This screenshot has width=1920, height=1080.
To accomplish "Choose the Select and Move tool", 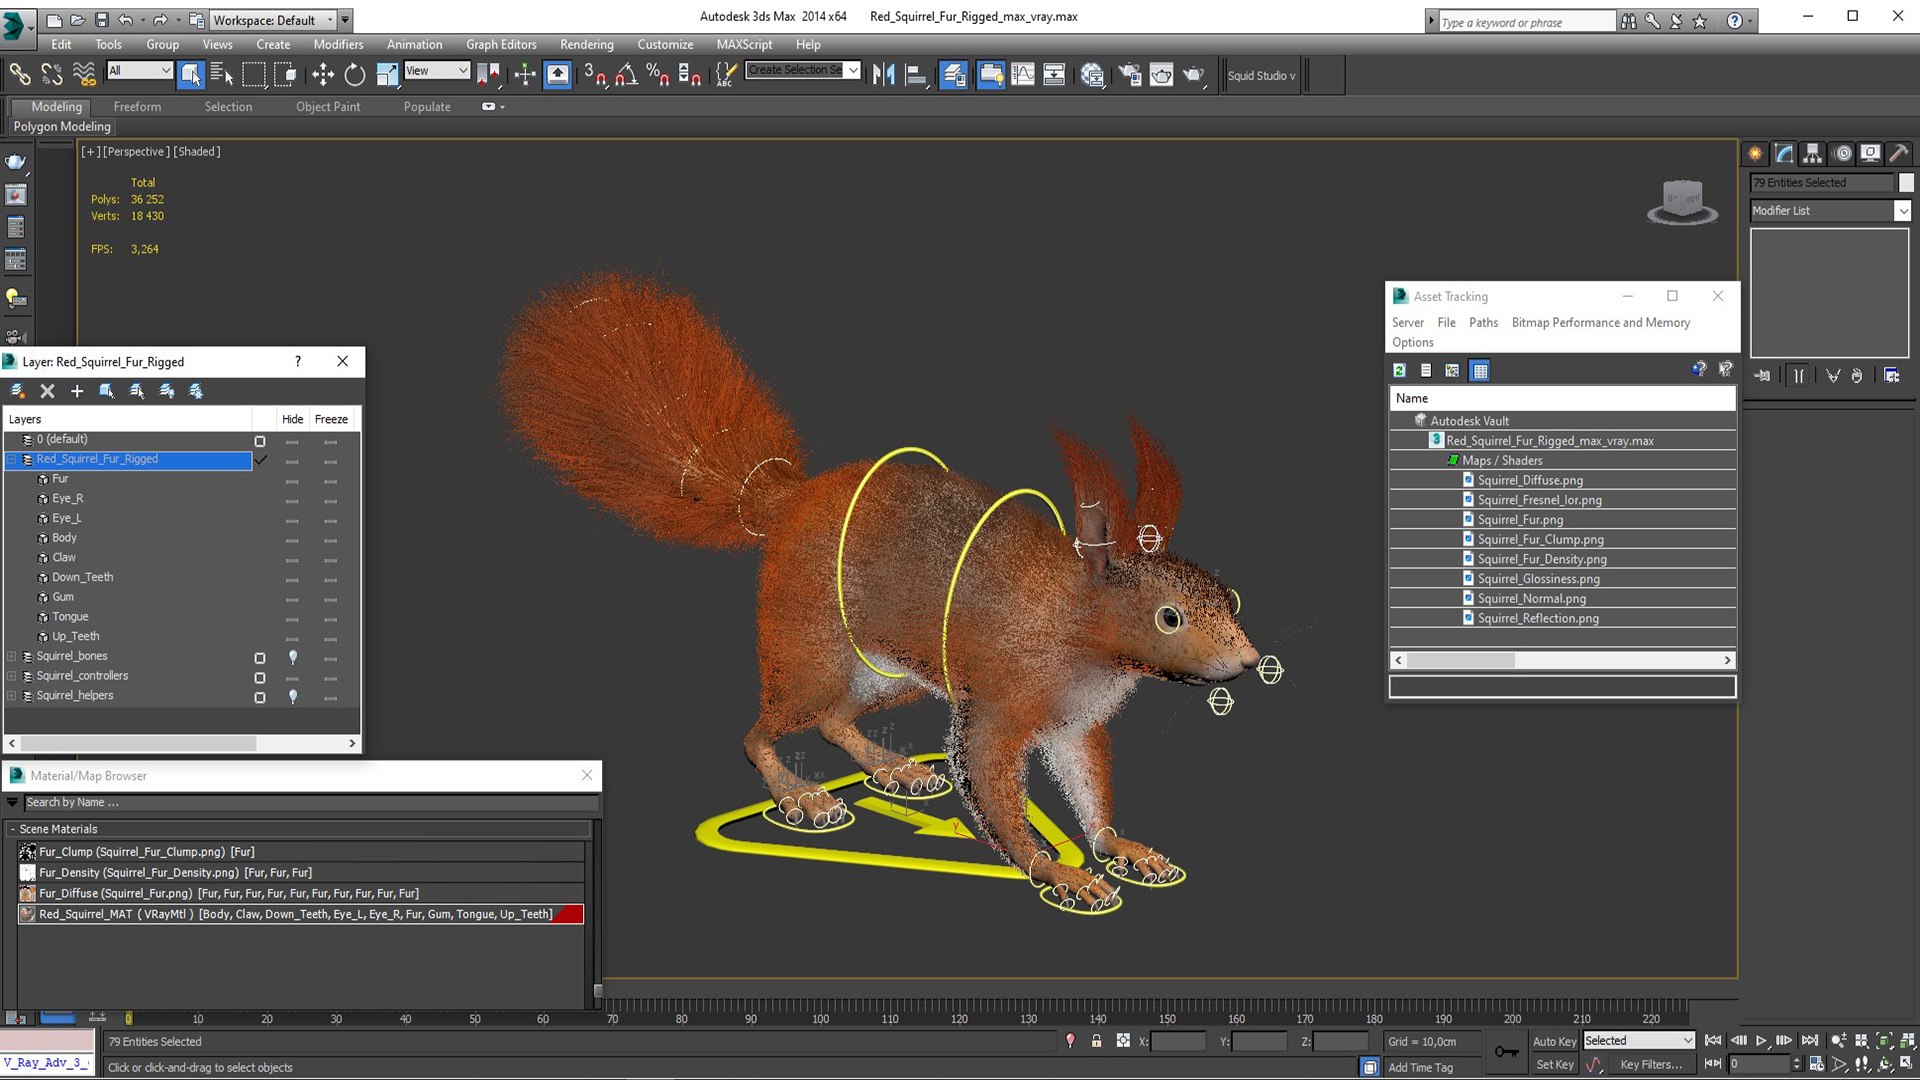I will click(322, 74).
